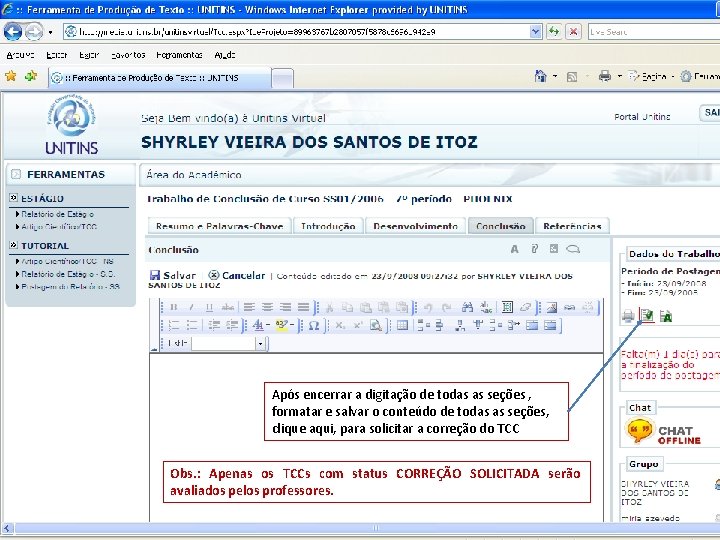Insert hyperlink using chain icon
The height and width of the screenshot is (540, 720).
tap(569, 307)
